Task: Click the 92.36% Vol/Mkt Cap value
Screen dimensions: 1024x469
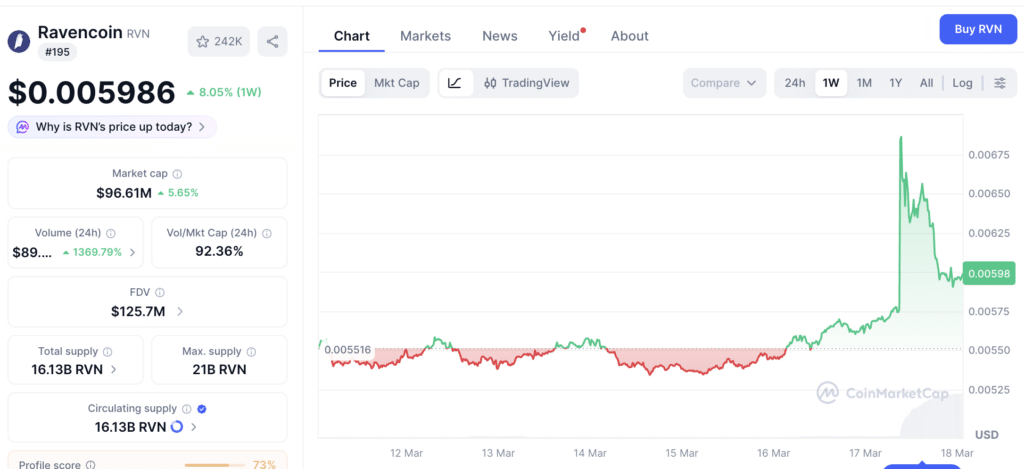Action: point(219,251)
